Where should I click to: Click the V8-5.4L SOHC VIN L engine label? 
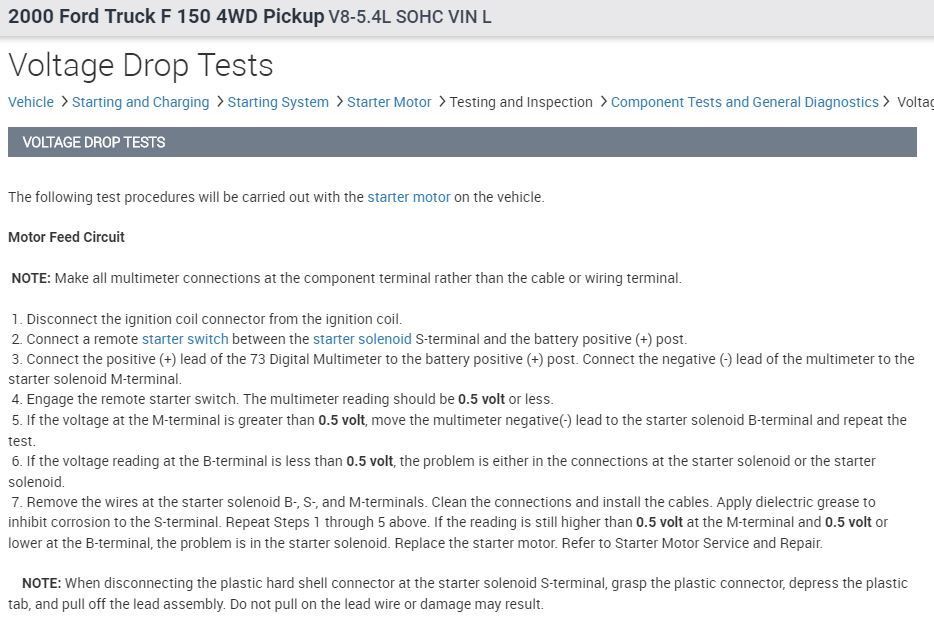tap(409, 18)
